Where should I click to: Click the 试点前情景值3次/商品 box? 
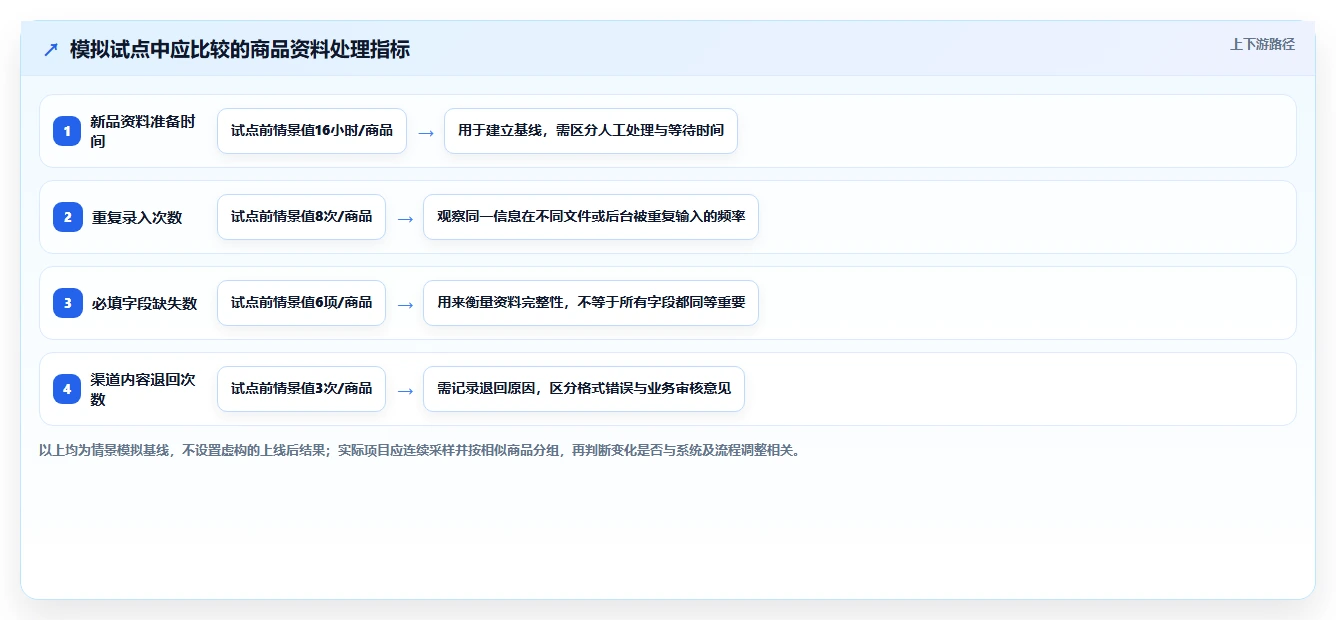pyautogui.click(x=301, y=389)
